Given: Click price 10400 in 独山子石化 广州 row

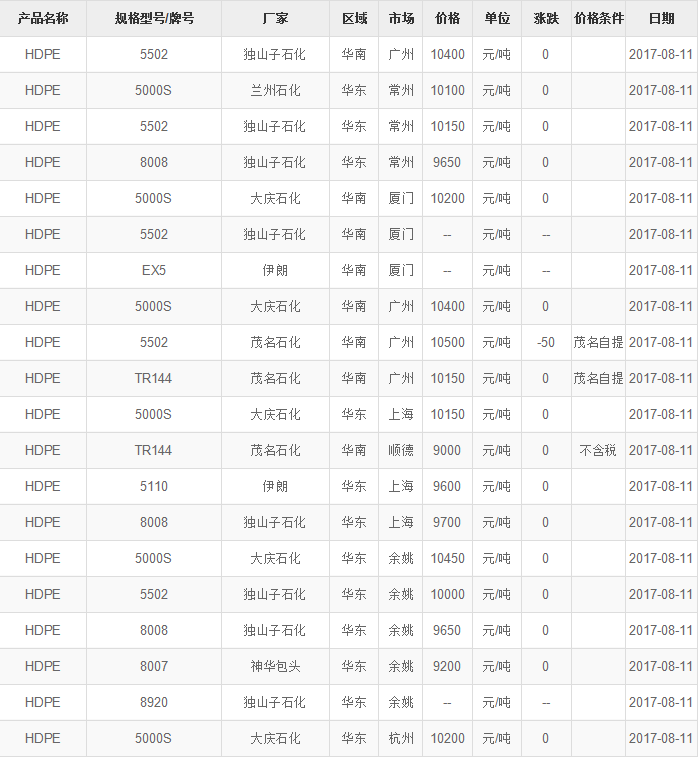Looking at the screenshot, I should point(447,55).
